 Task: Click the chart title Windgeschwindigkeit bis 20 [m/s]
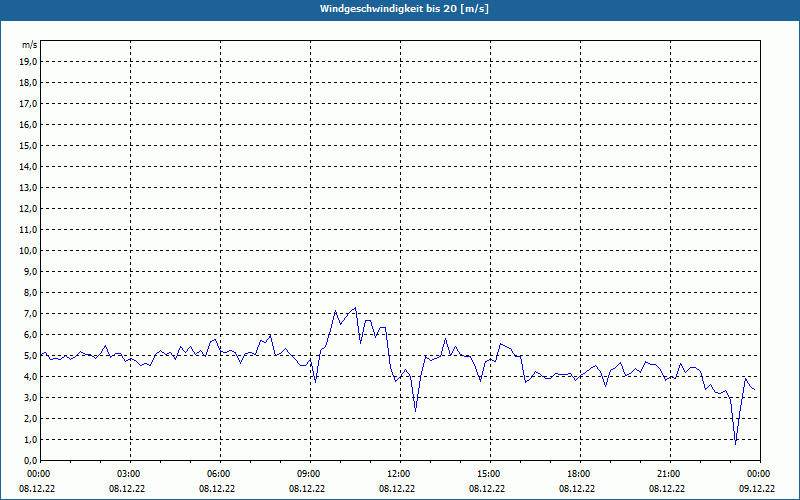(404, 9)
